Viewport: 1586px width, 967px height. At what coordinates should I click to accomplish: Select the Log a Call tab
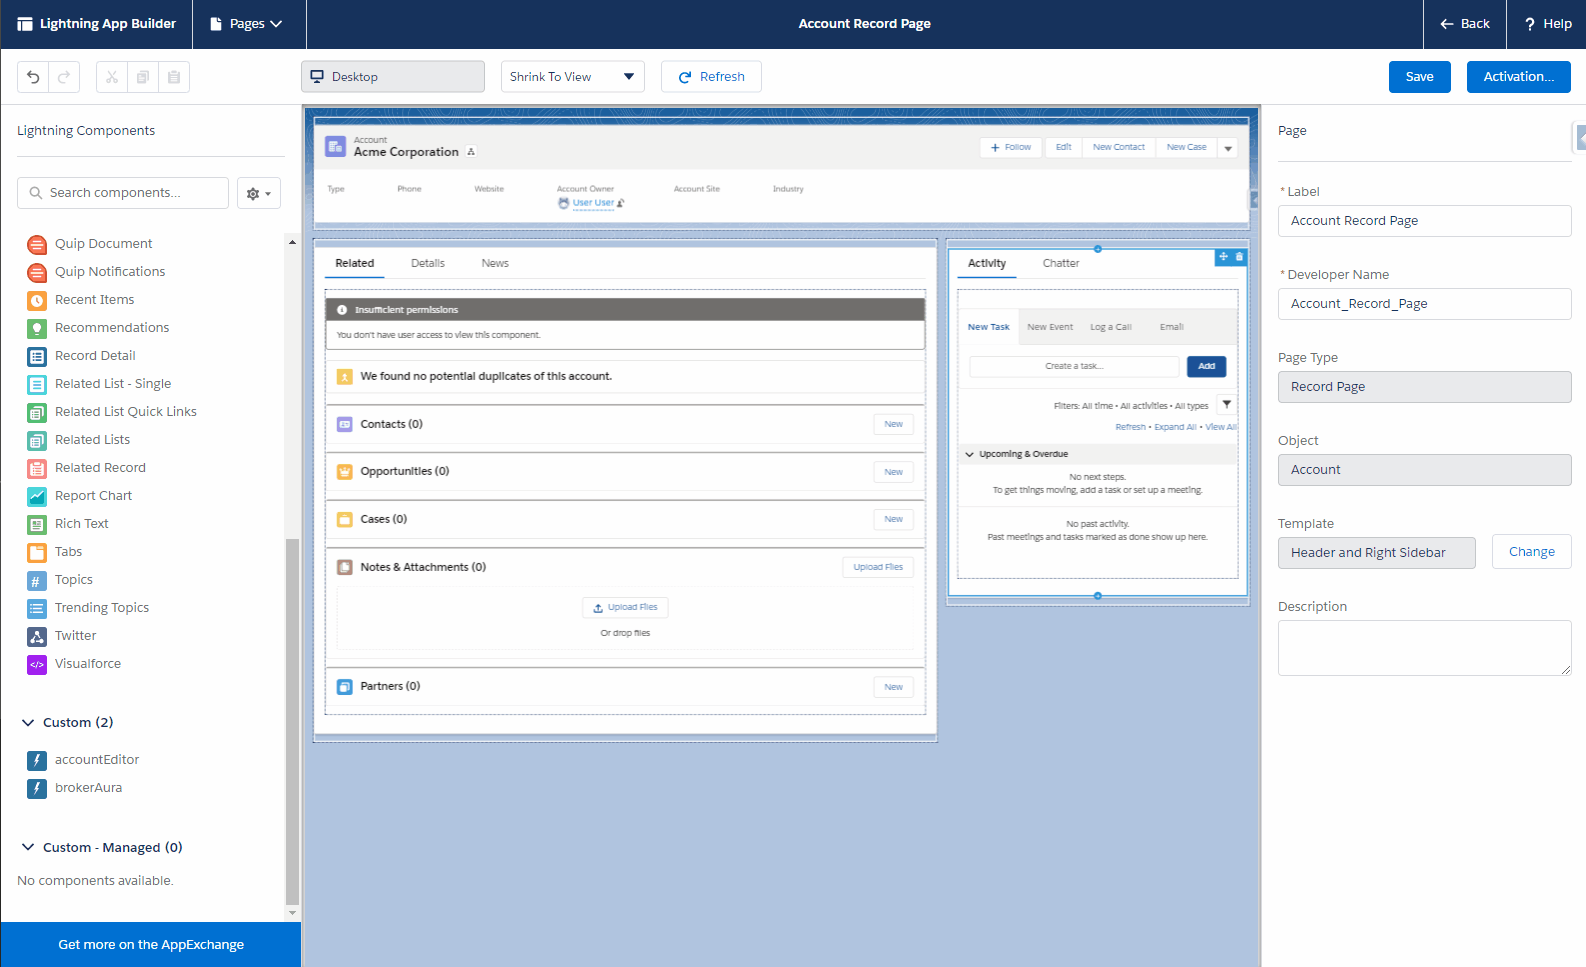[x=1111, y=327]
